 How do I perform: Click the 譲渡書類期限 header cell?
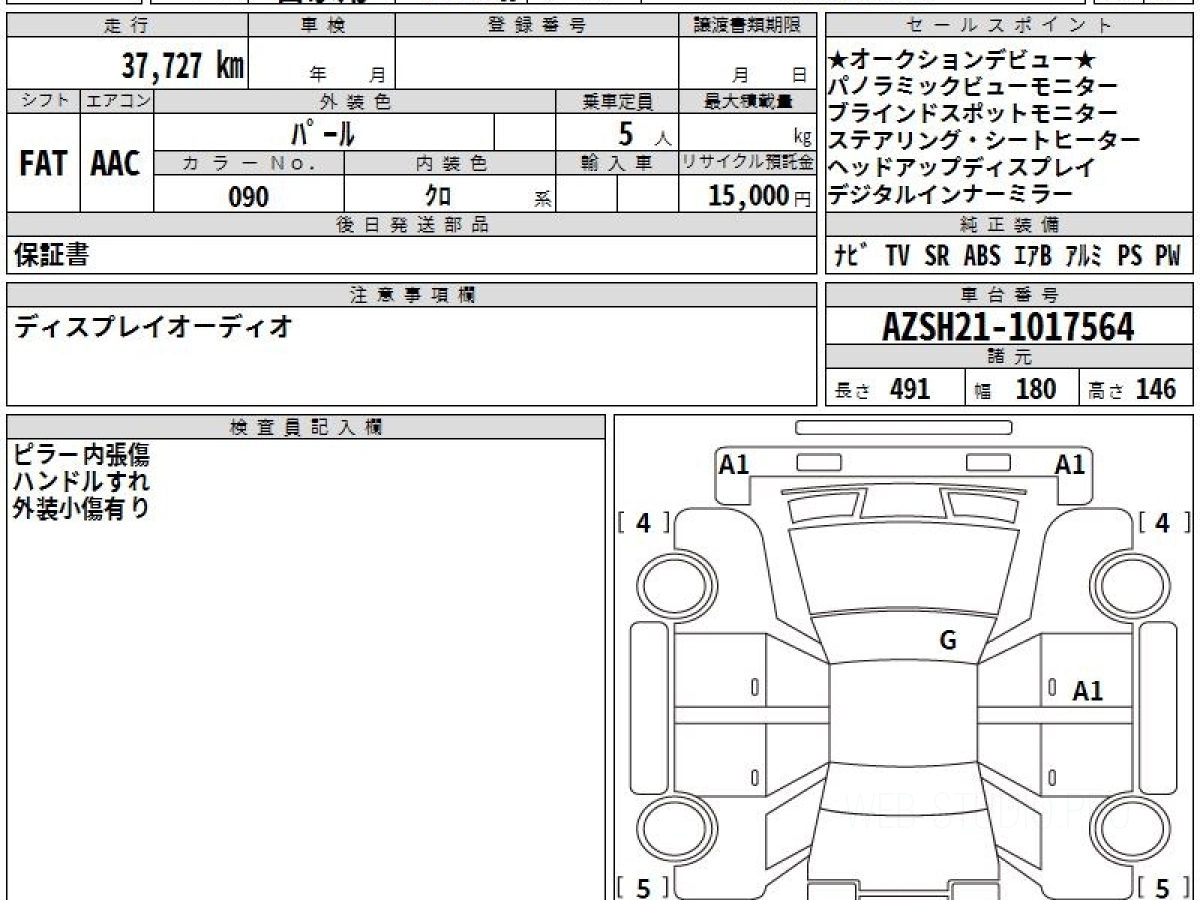(x=747, y=26)
